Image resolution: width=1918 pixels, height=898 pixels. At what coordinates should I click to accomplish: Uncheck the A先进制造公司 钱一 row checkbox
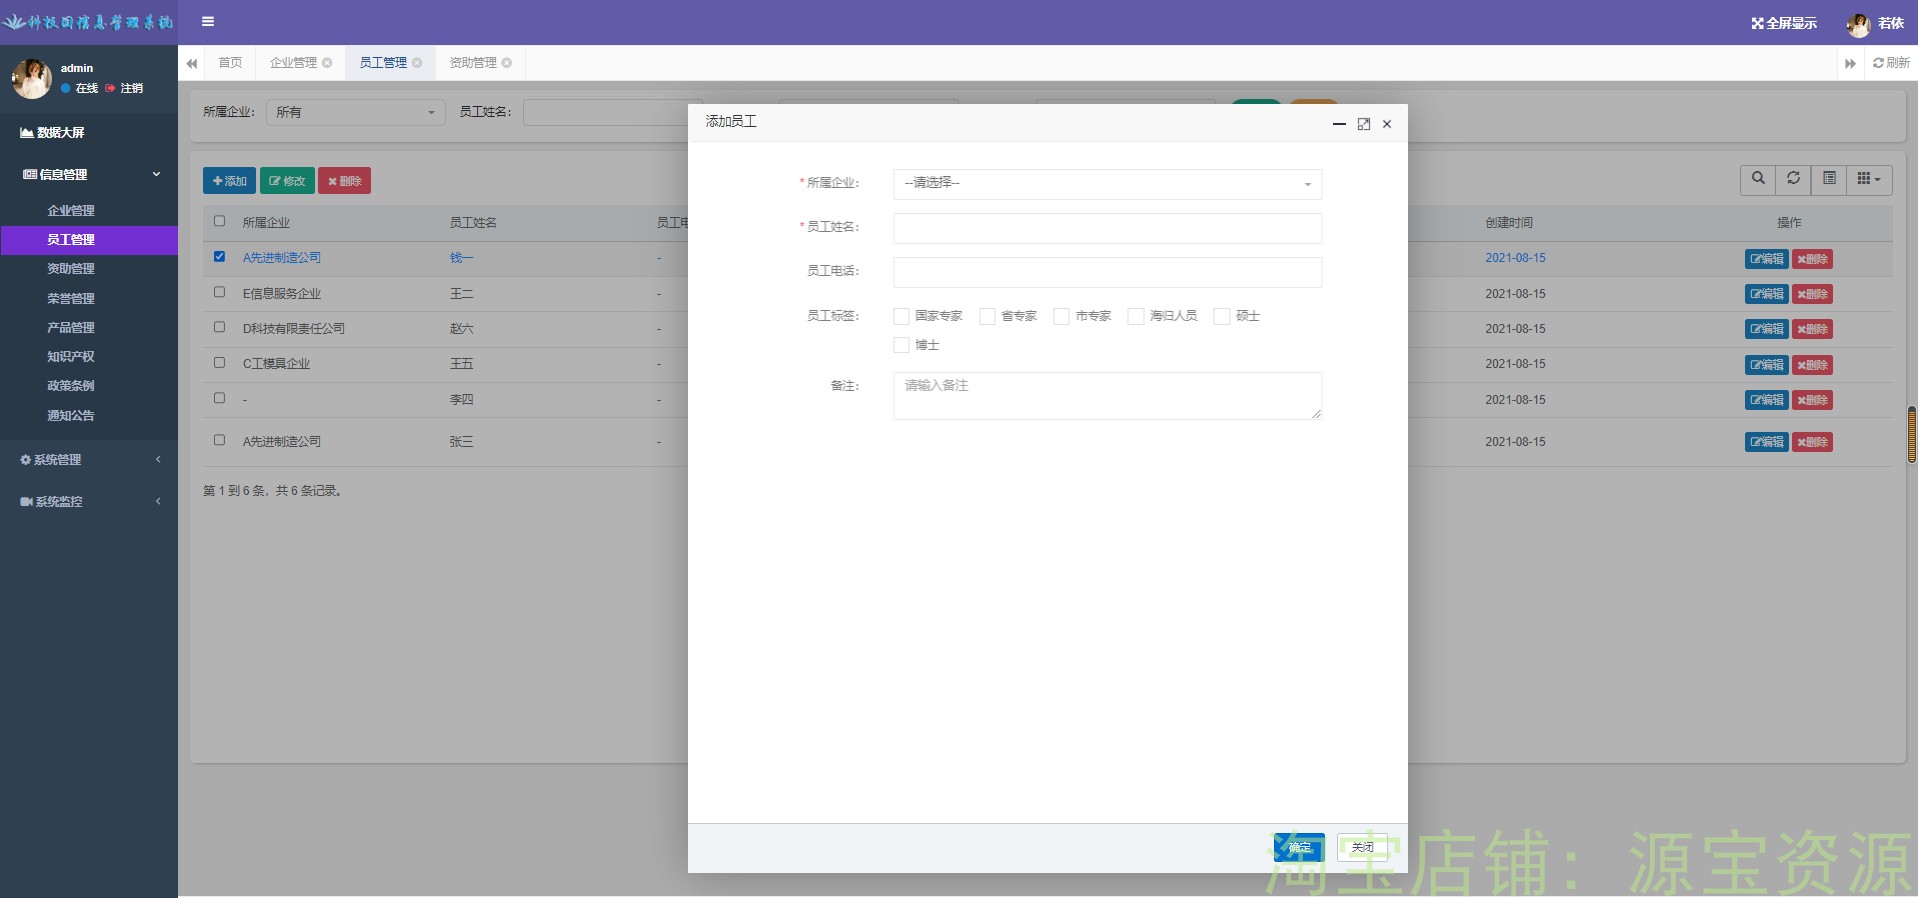[x=219, y=256]
